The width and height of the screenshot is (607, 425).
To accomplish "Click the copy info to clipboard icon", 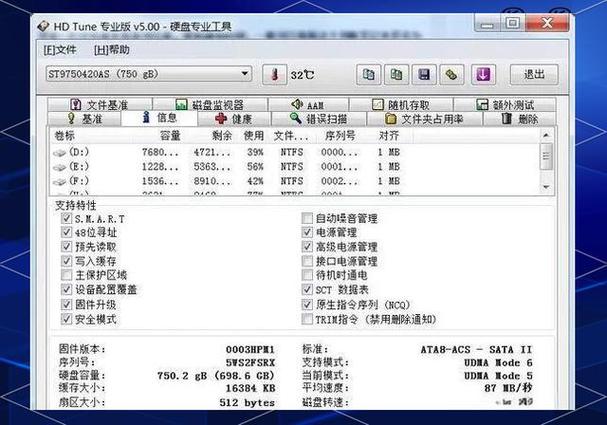I will [x=368, y=74].
